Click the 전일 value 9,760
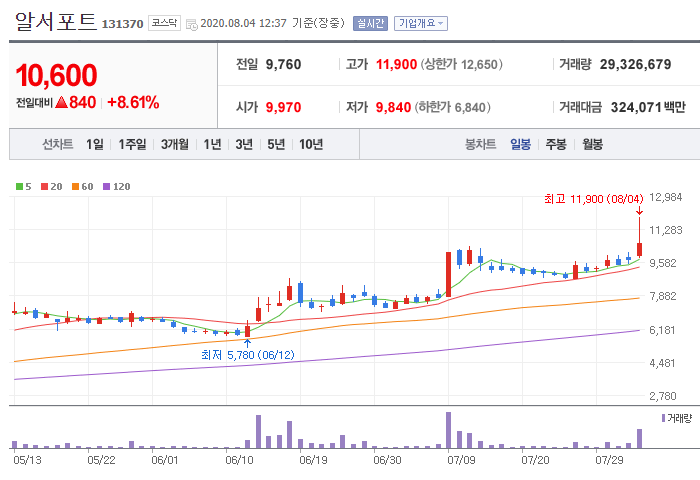 click(283, 64)
